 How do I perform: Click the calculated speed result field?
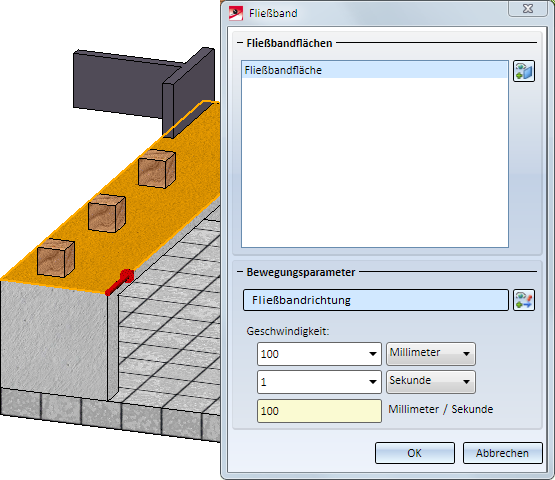pos(319,411)
